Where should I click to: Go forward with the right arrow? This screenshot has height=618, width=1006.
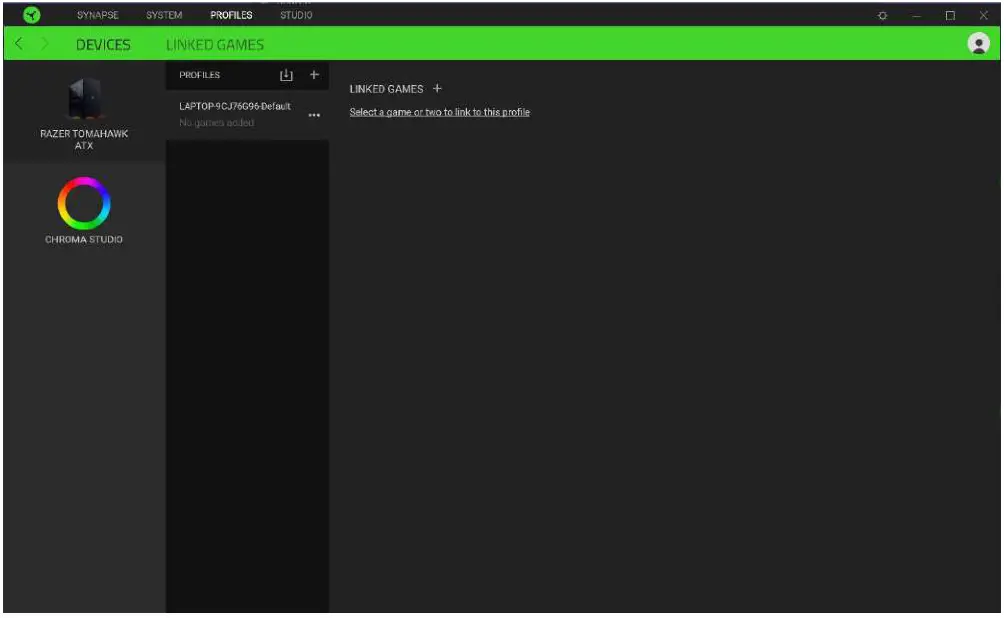click(x=44, y=44)
